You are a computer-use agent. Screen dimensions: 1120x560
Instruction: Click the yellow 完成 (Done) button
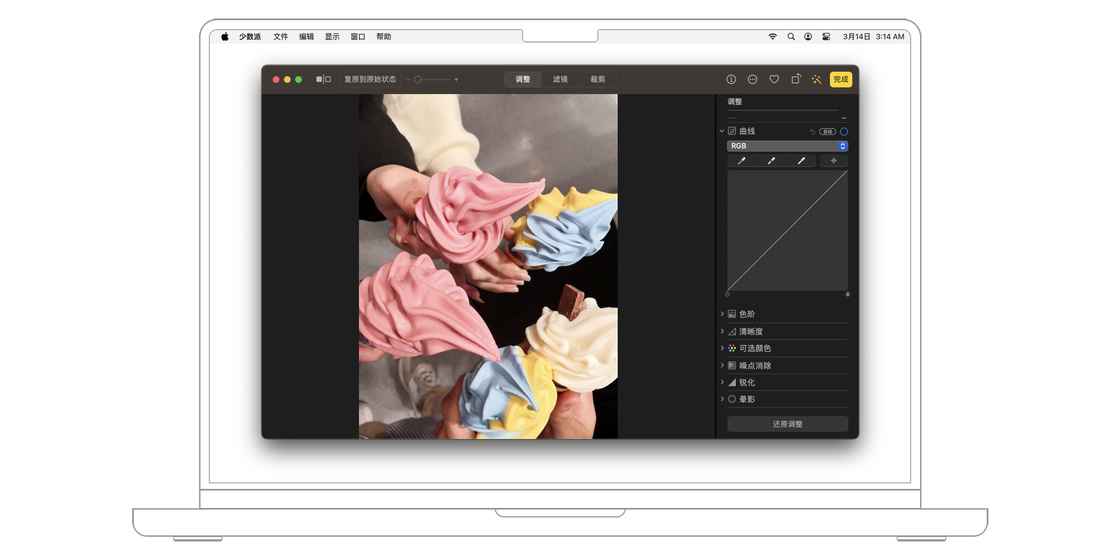840,79
